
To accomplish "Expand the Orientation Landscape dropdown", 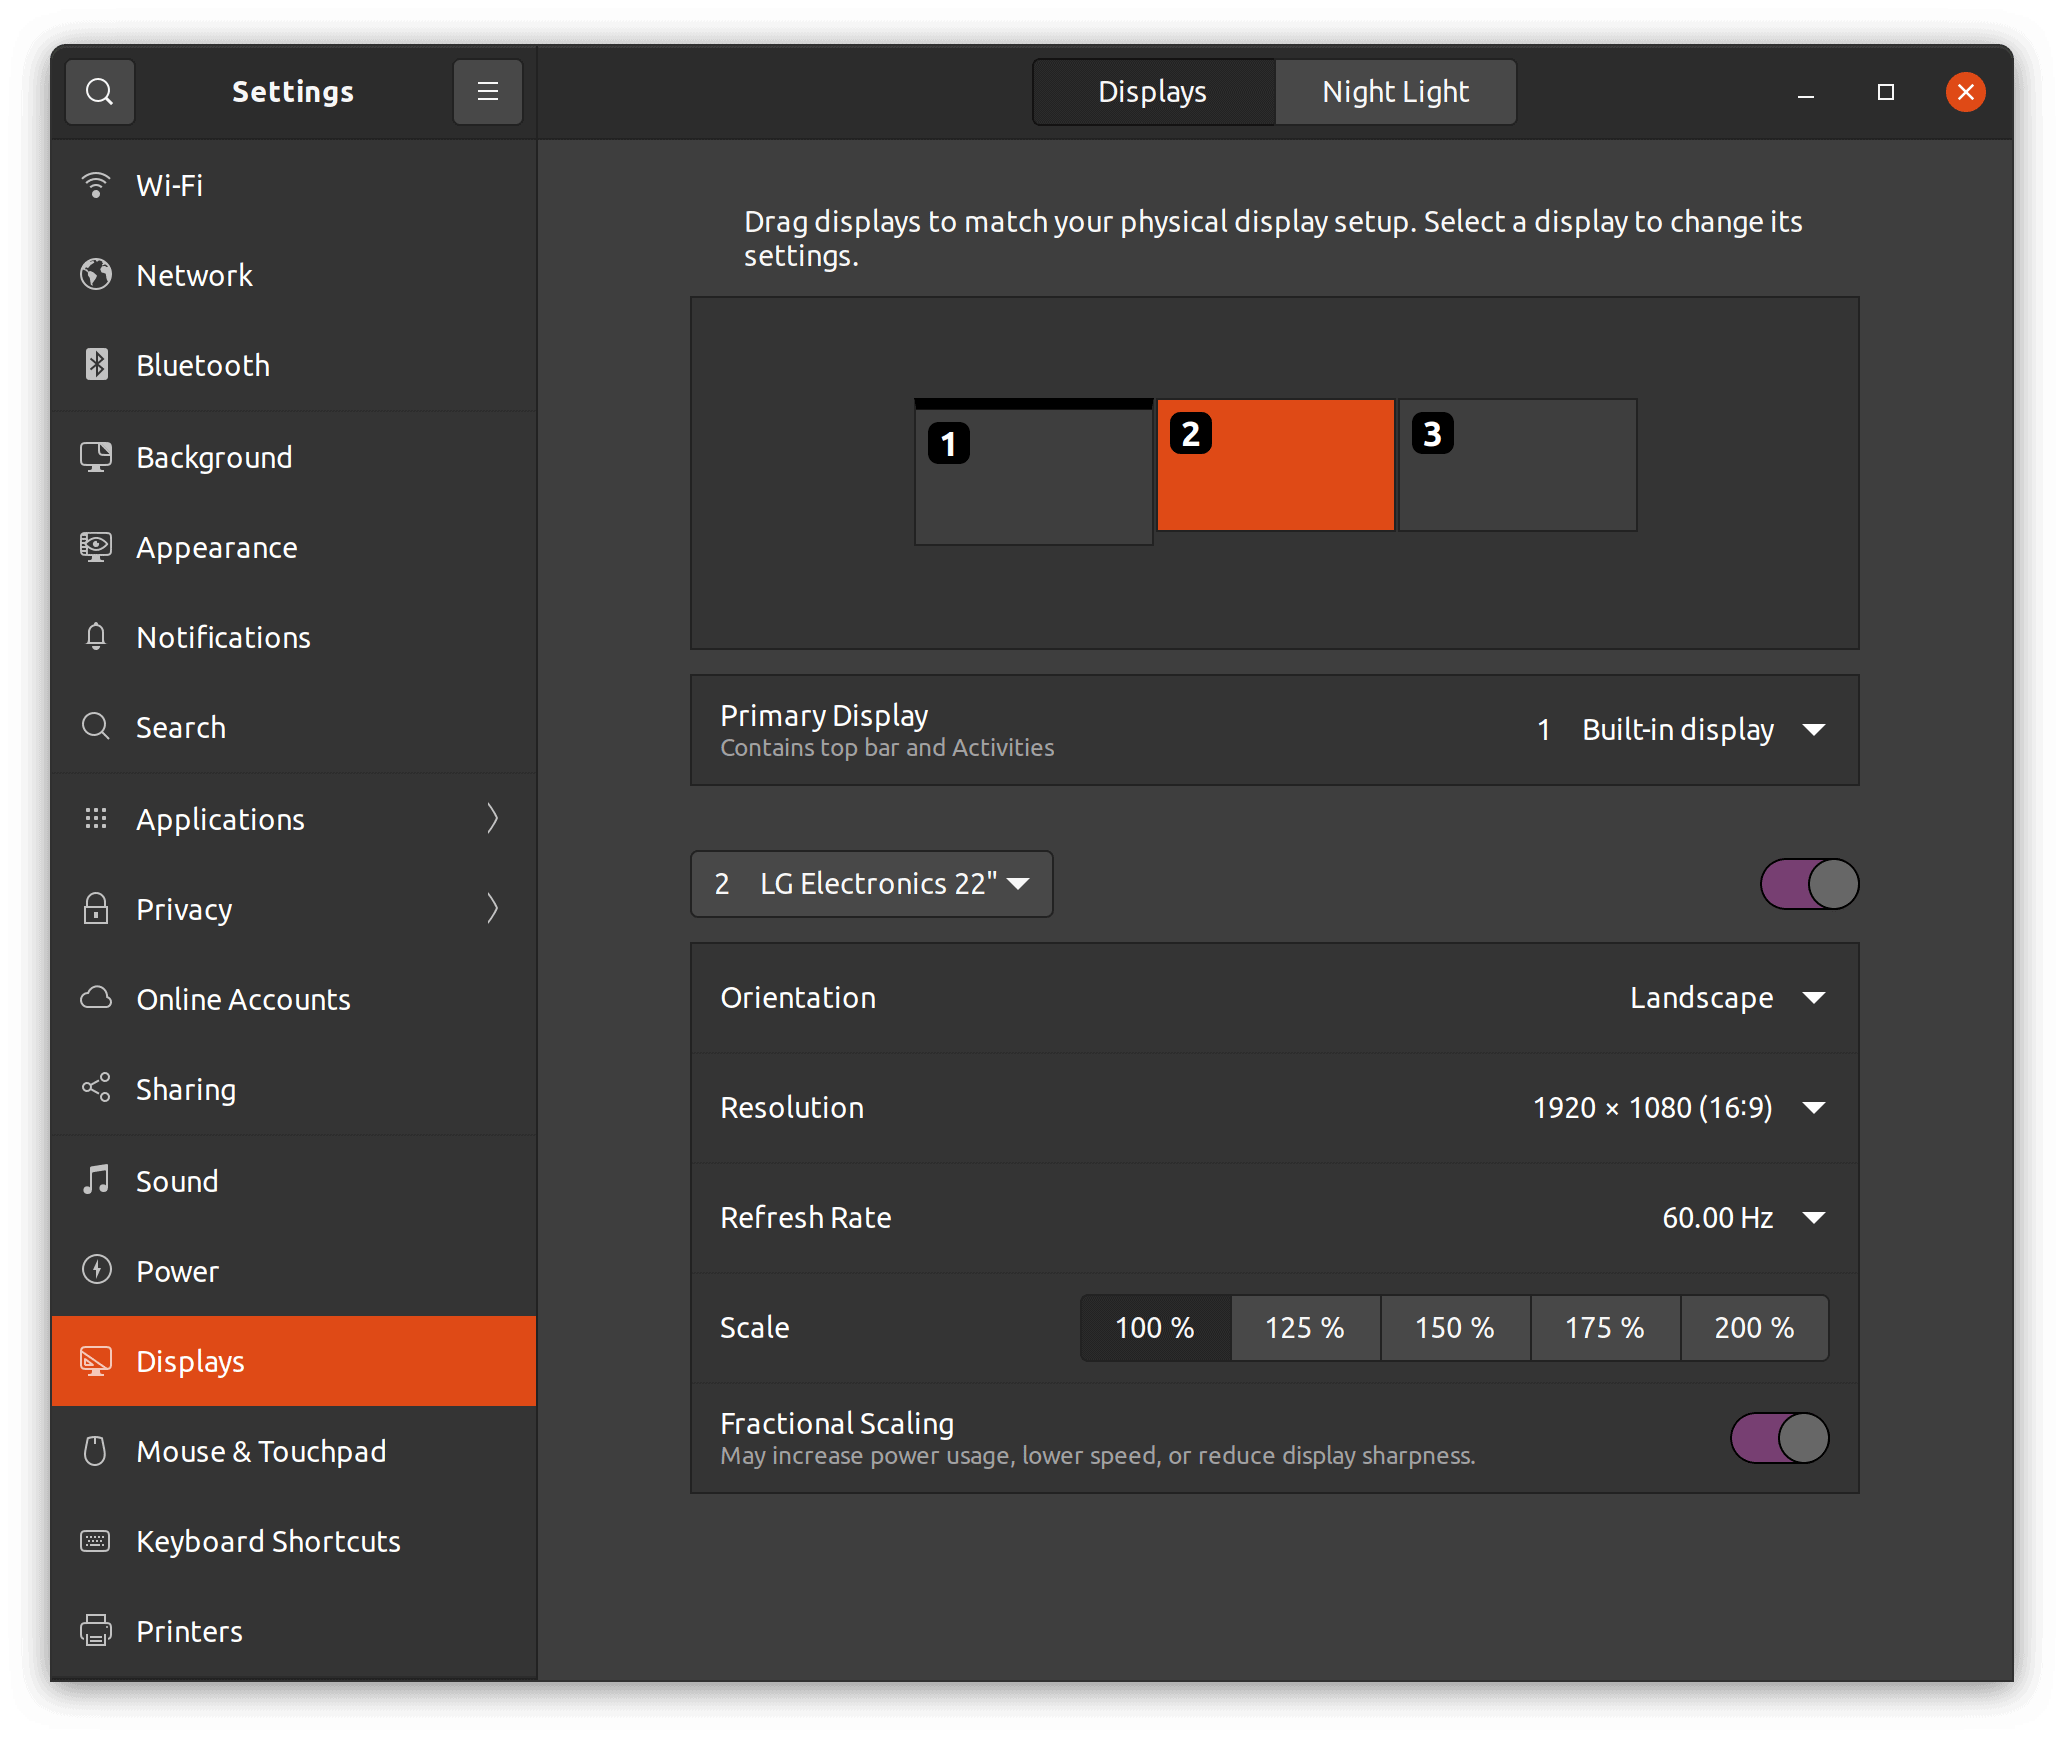I will [1726, 998].
